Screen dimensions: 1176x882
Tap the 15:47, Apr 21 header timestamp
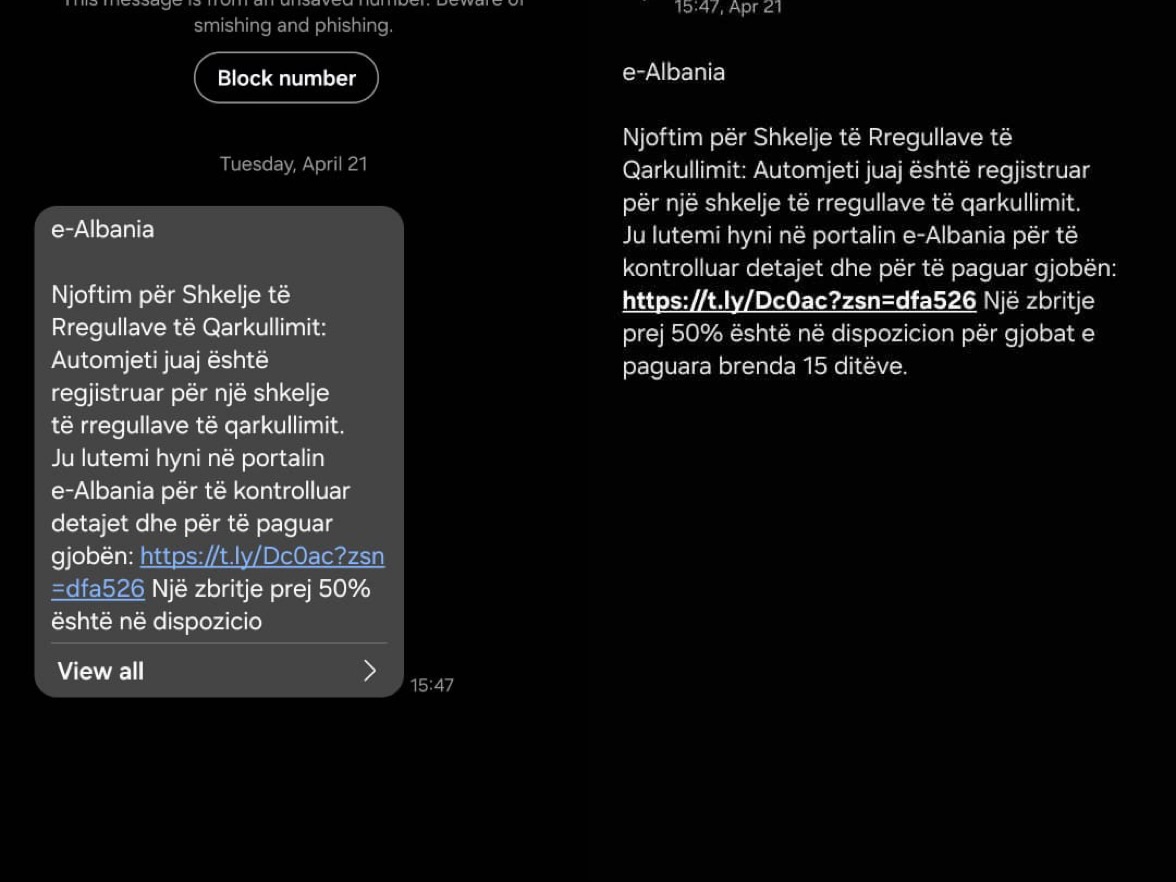pyautogui.click(x=728, y=8)
